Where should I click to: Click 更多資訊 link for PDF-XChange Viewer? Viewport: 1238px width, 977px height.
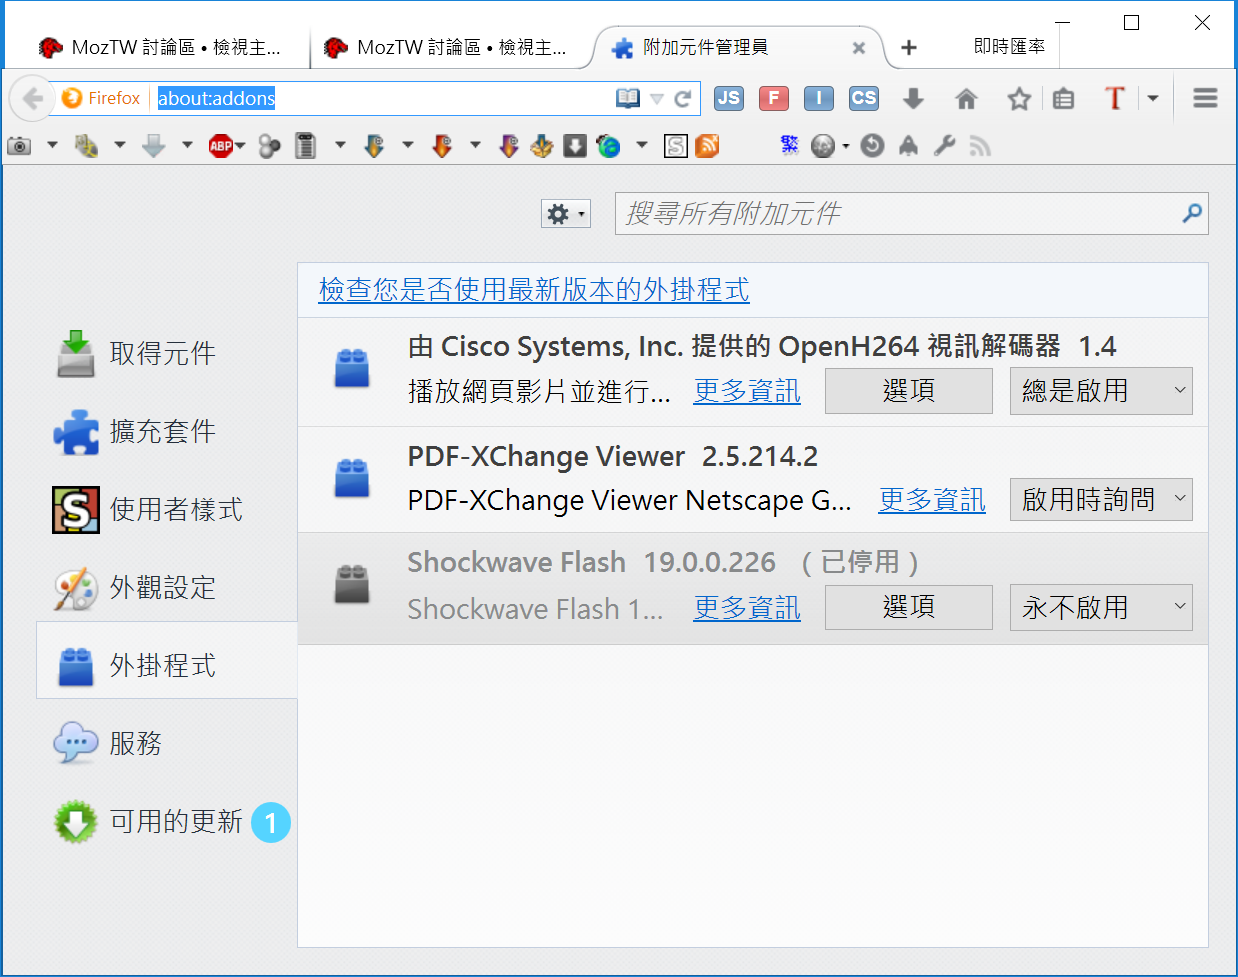(932, 500)
